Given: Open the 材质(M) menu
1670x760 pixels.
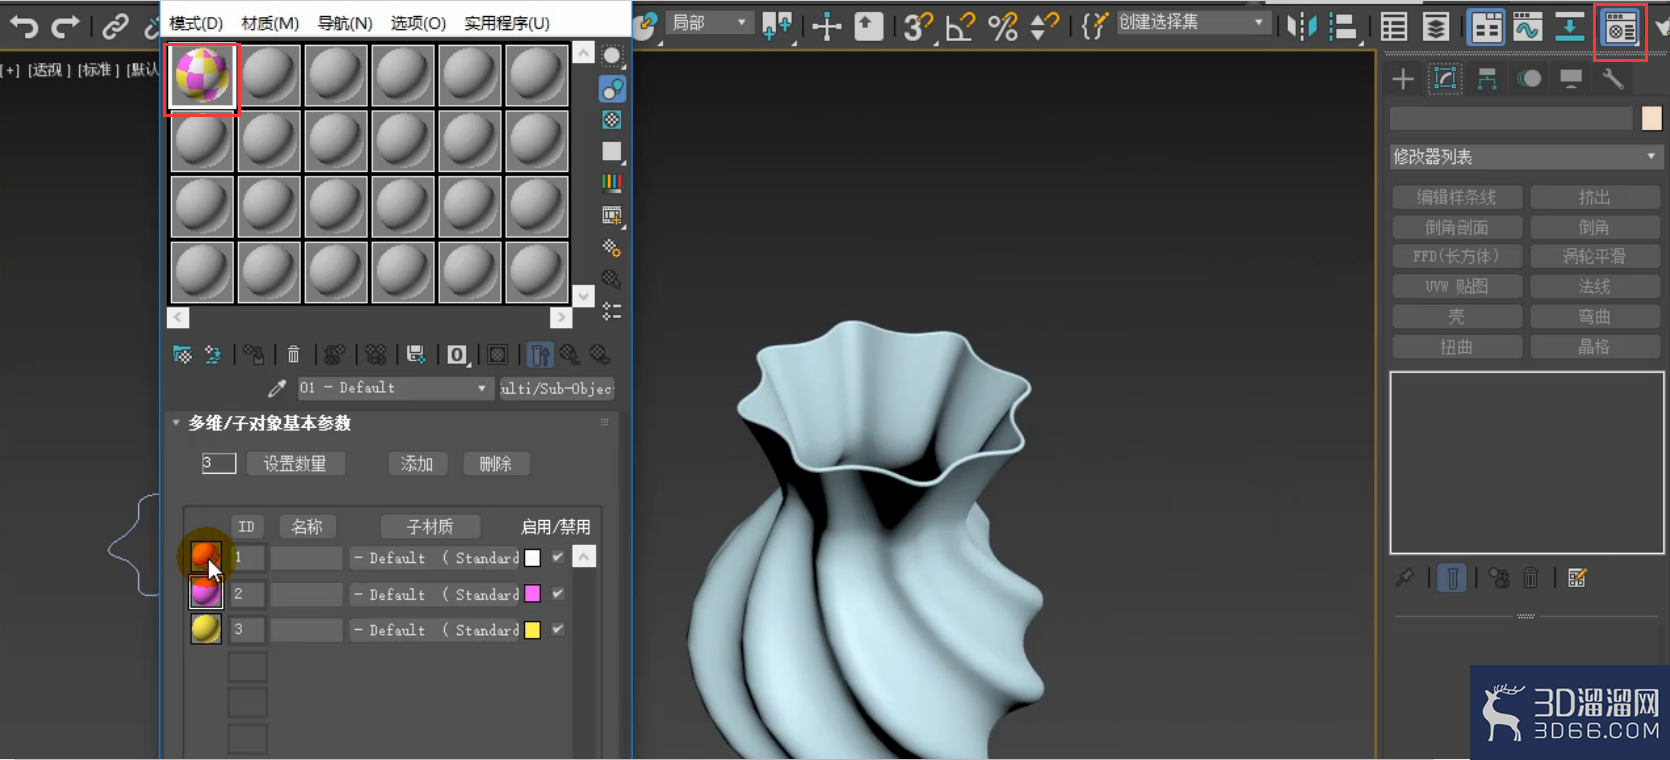Looking at the screenshot, I should (x=270, y=22).
